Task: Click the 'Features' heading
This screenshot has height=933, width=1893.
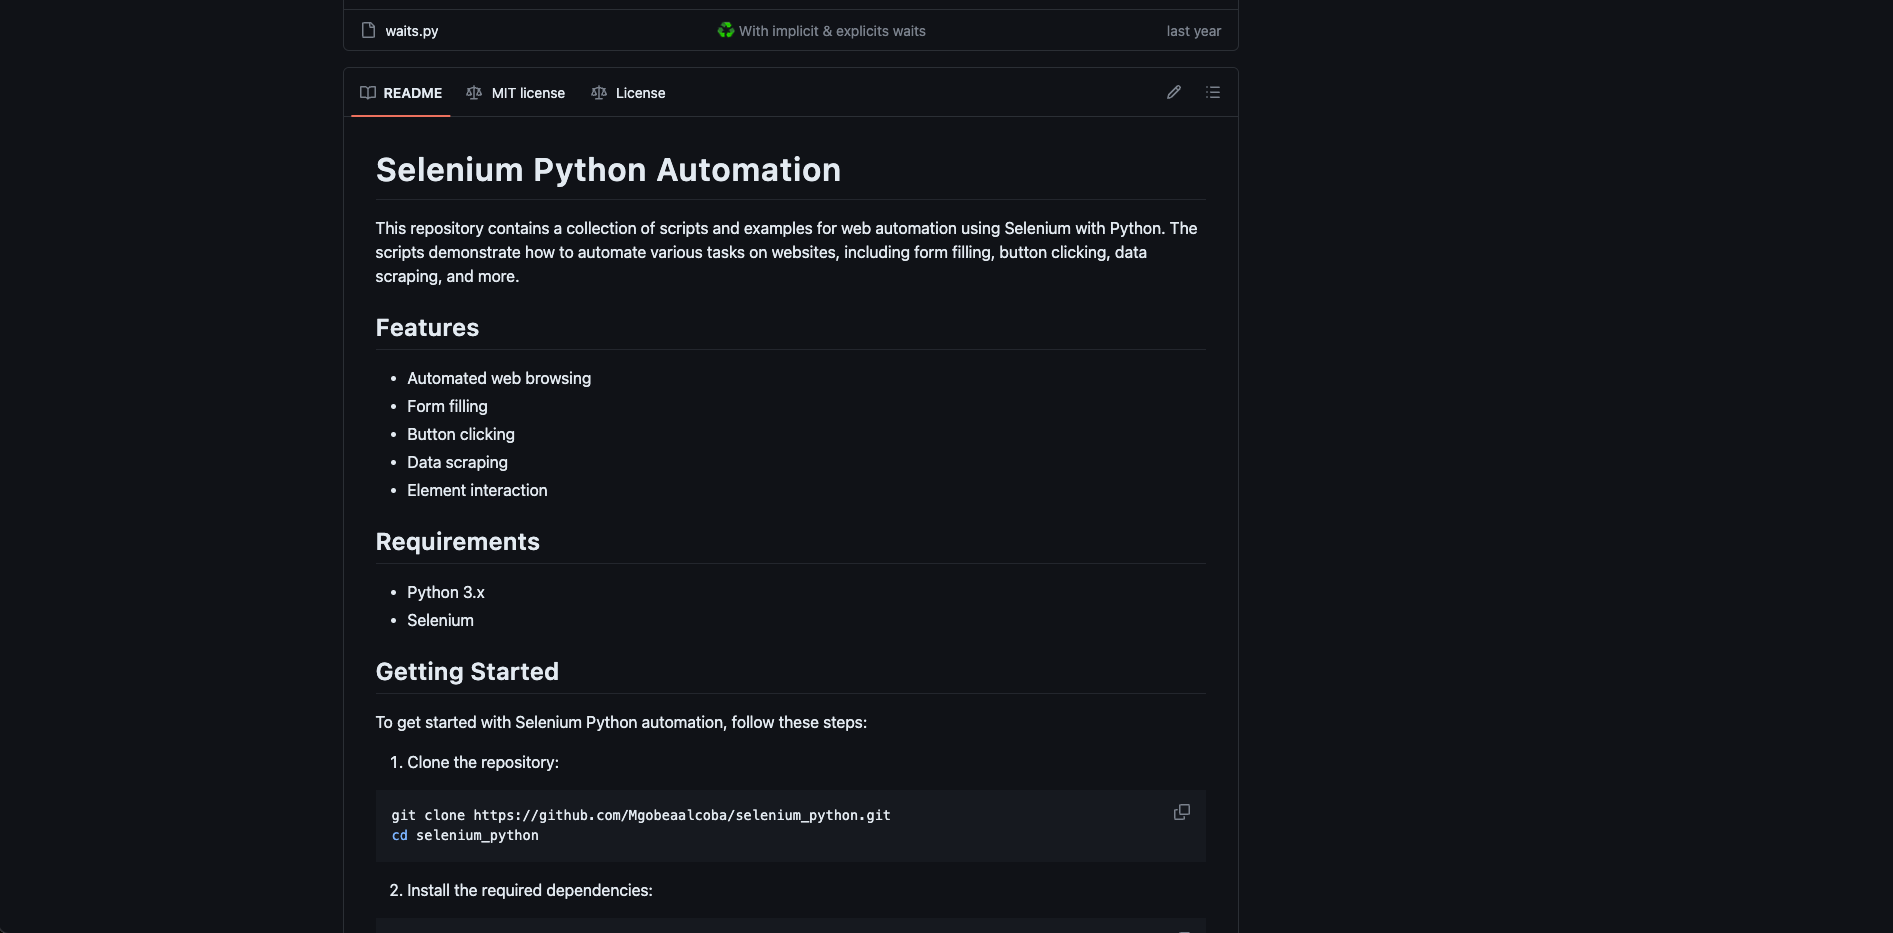Action: pos(427,328)
